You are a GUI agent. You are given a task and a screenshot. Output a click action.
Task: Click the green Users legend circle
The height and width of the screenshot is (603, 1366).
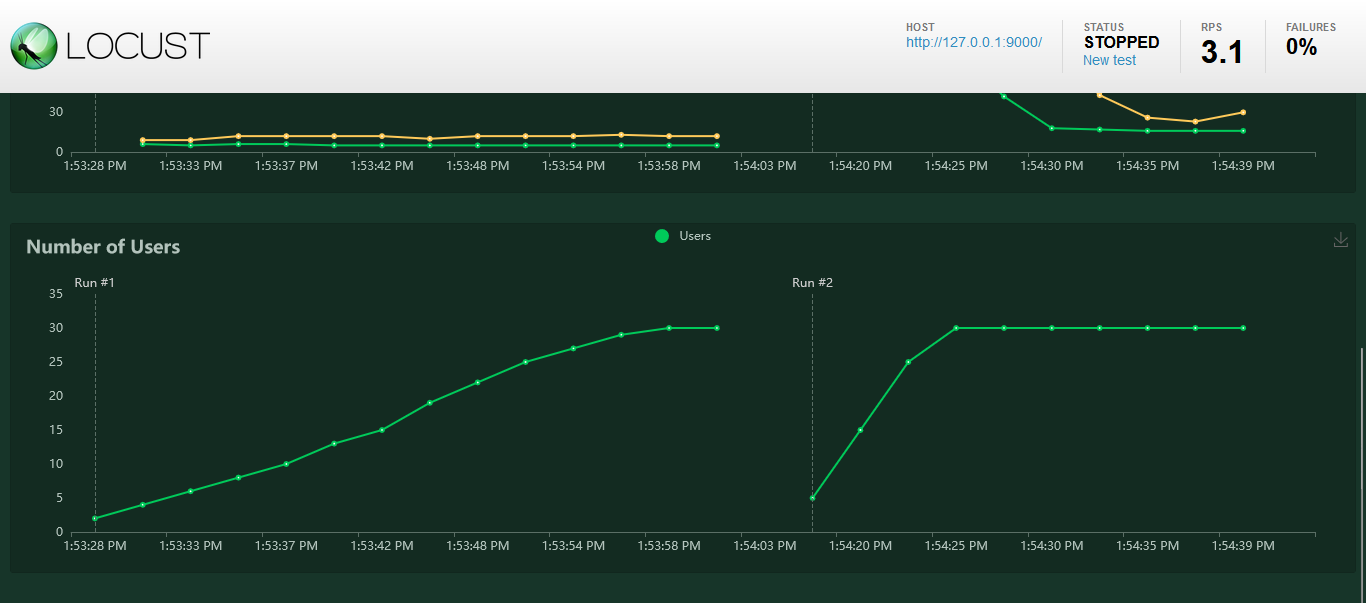[661, 236]
